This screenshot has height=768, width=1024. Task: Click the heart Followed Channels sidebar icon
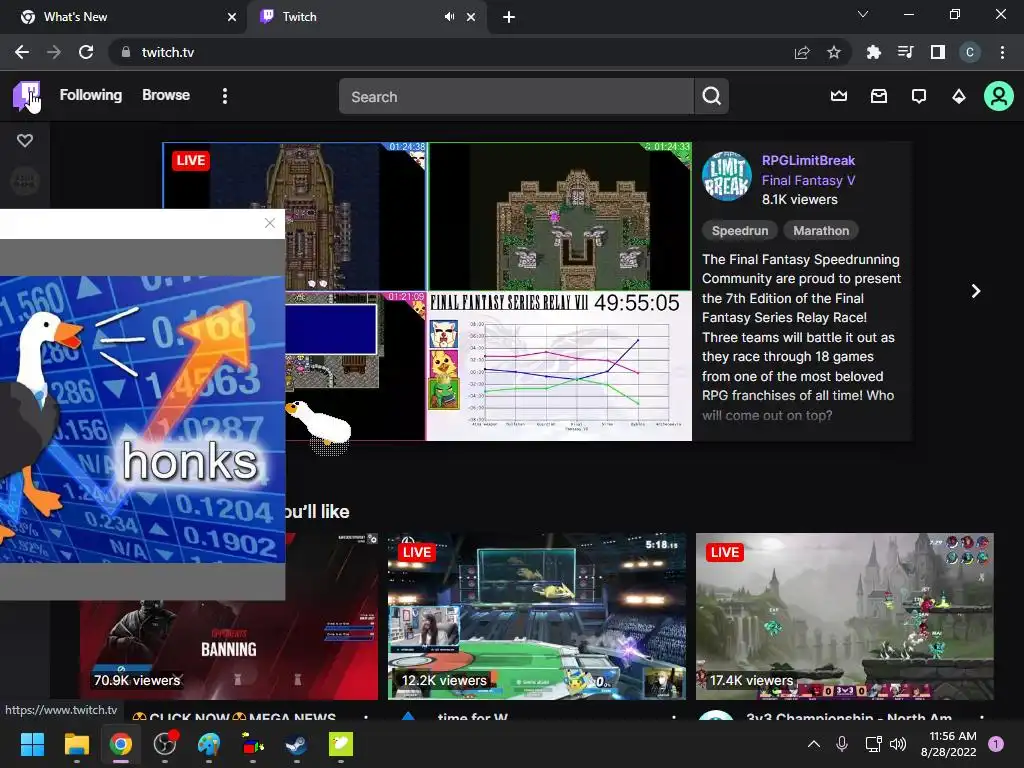point(25,140)
